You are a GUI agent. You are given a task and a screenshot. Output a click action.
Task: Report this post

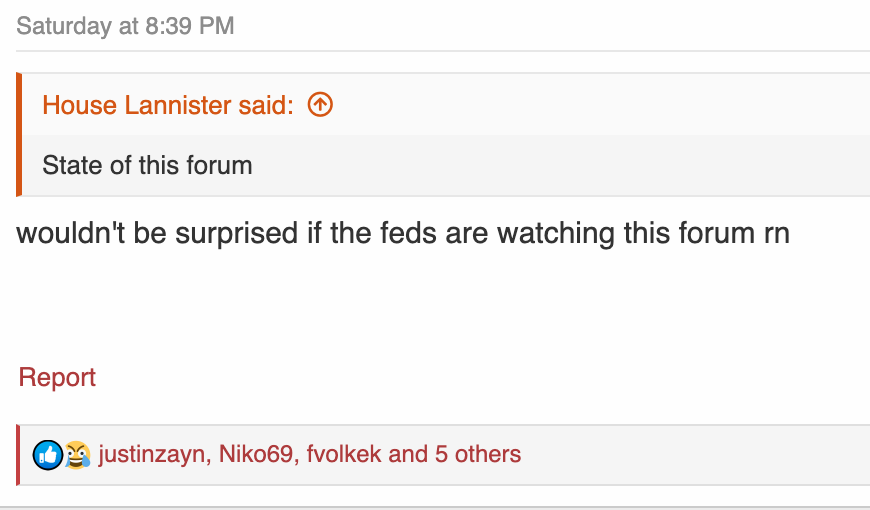[x=57, y=377]
